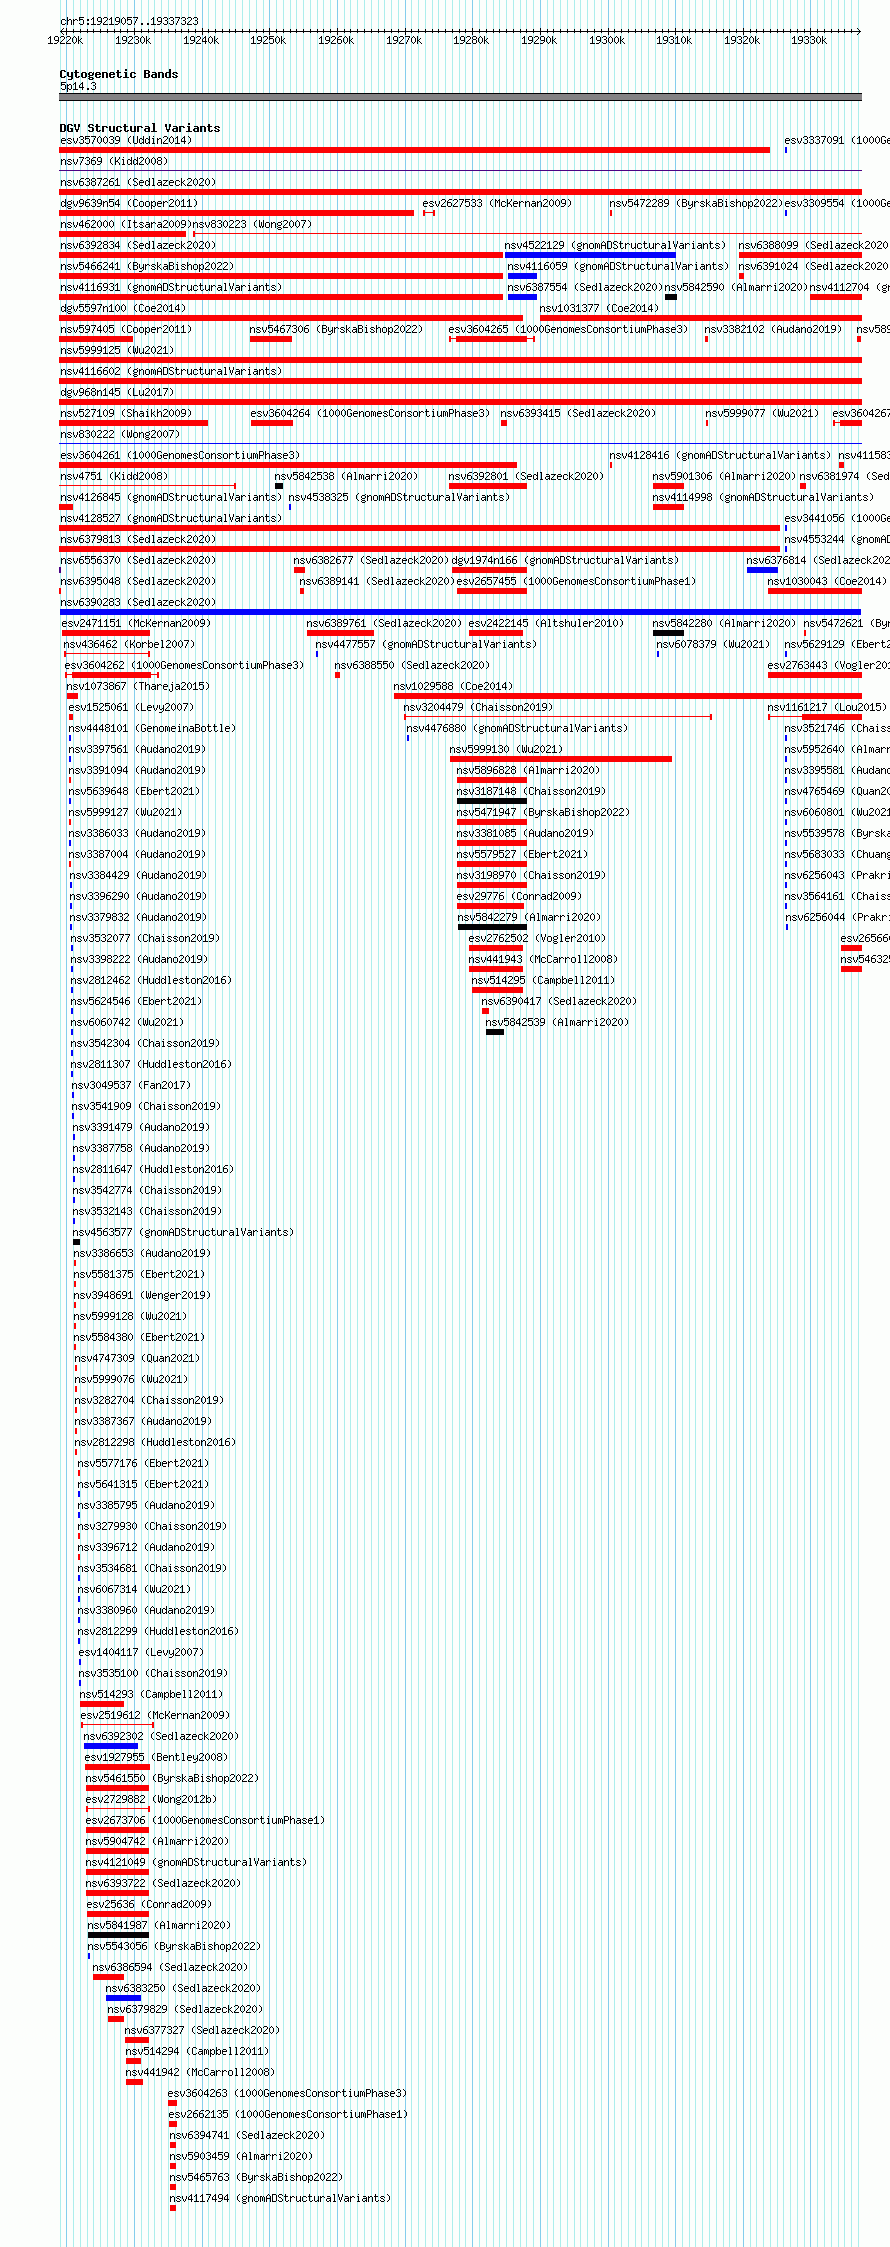890x2247 pixels.
Task: Click nsv6393415 (Sedlazeck2020) label
Action: 578,413
